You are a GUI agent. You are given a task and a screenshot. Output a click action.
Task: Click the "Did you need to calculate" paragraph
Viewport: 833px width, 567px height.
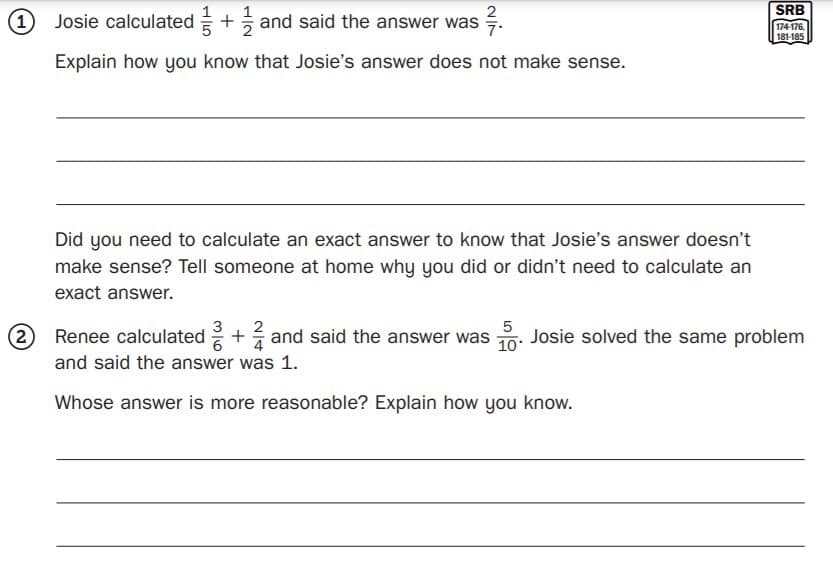click(x=403, y=267)
